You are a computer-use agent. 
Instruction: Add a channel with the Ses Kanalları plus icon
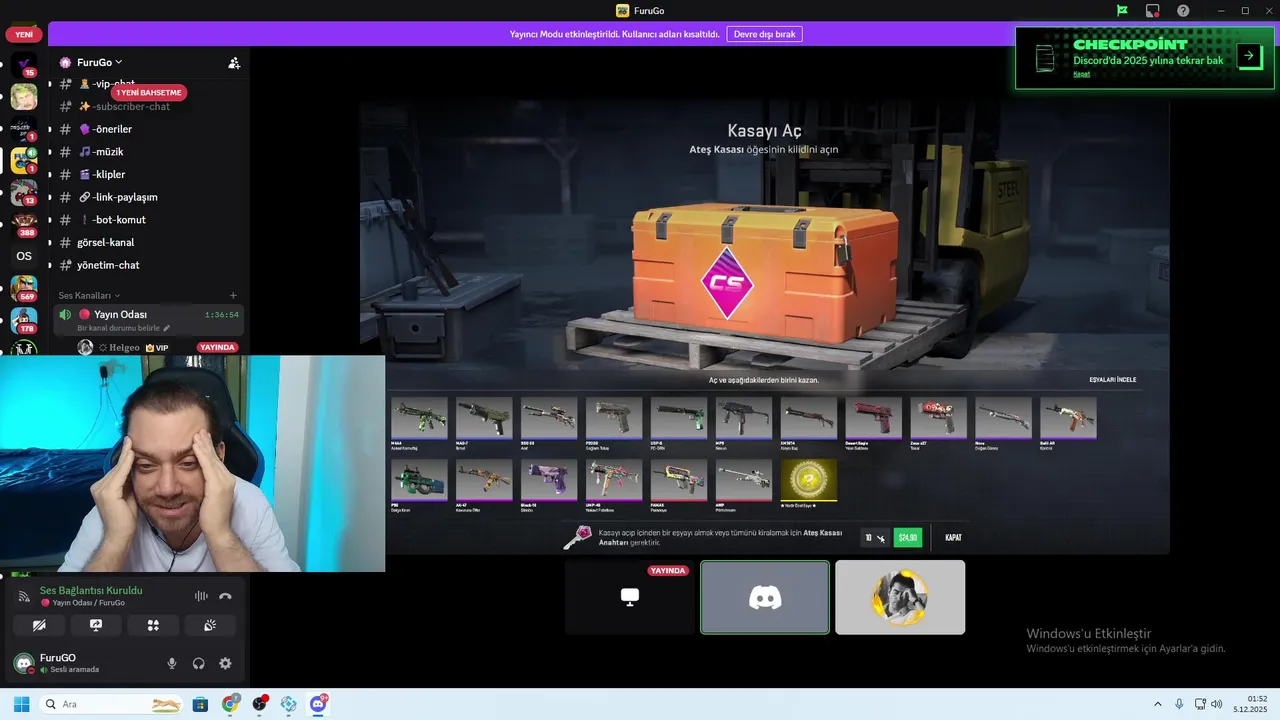233,295
